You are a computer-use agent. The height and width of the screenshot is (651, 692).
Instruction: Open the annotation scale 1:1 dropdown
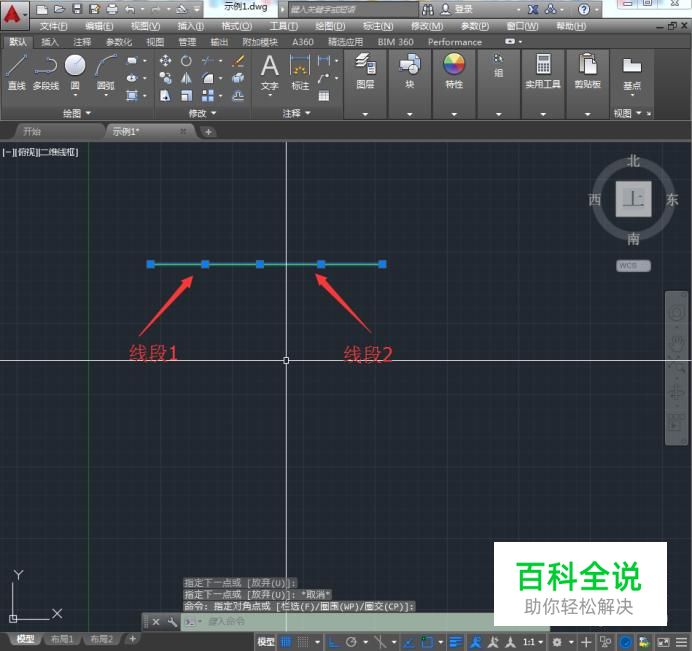(x=533, y=642)
